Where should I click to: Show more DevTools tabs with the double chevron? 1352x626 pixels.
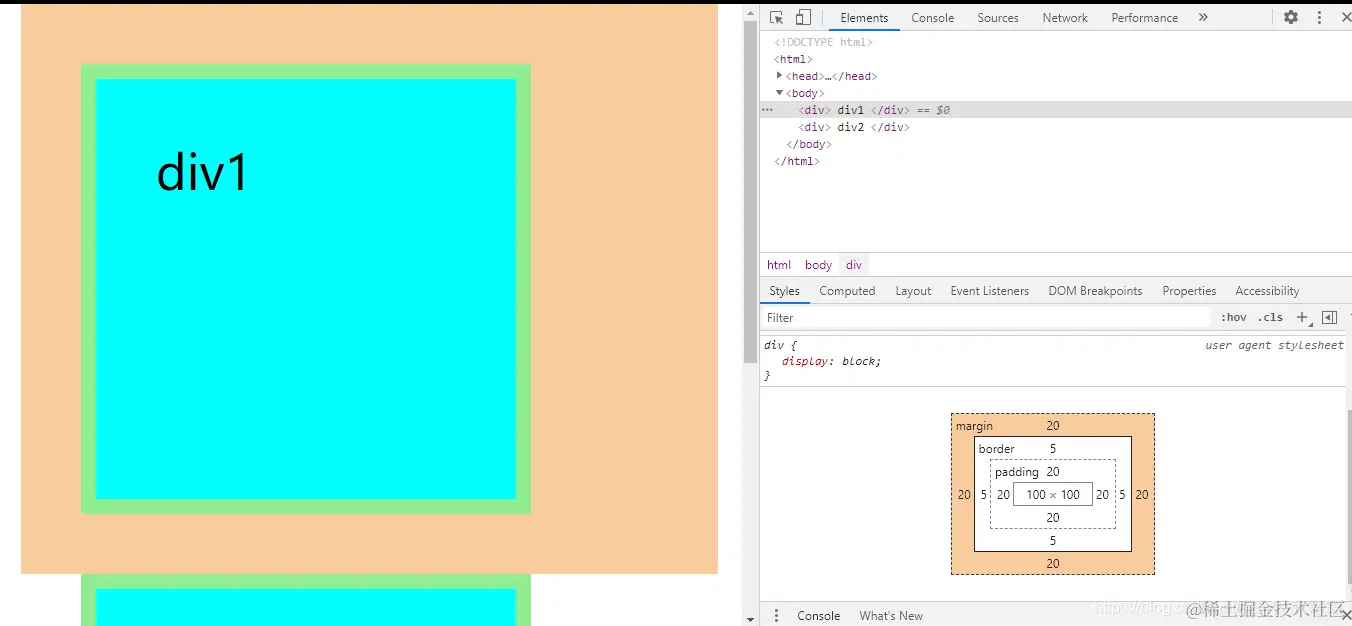1203,17
